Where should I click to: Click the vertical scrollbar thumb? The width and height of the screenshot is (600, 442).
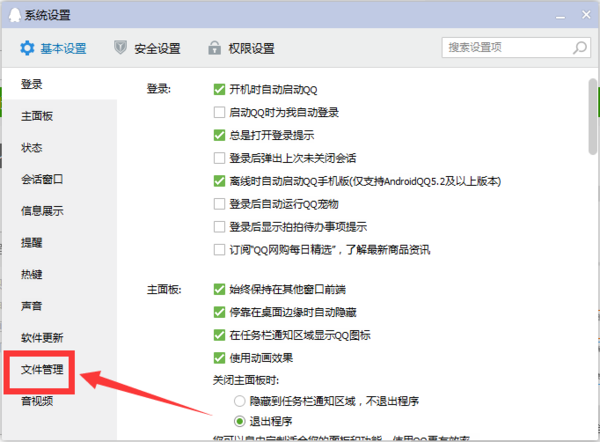click(593, 116)
